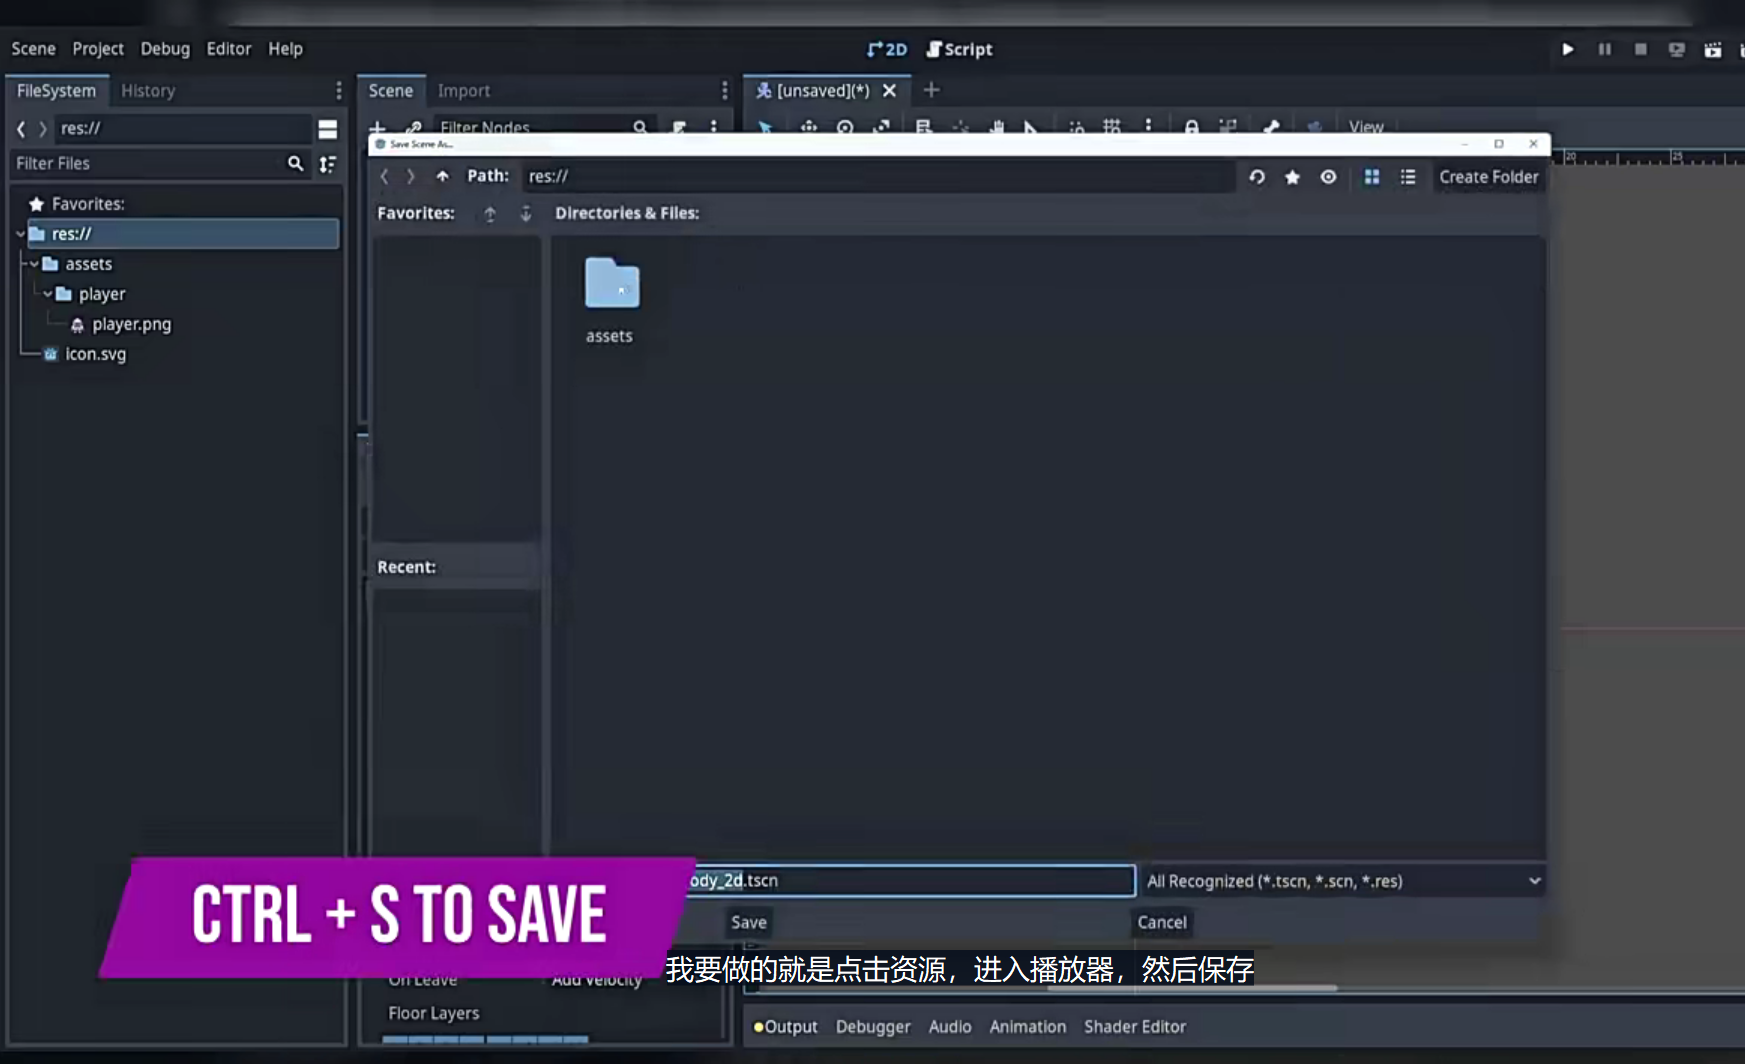Toggle FileSystem split mode icon
1745x1064 pixels.
tap(327, 129)
